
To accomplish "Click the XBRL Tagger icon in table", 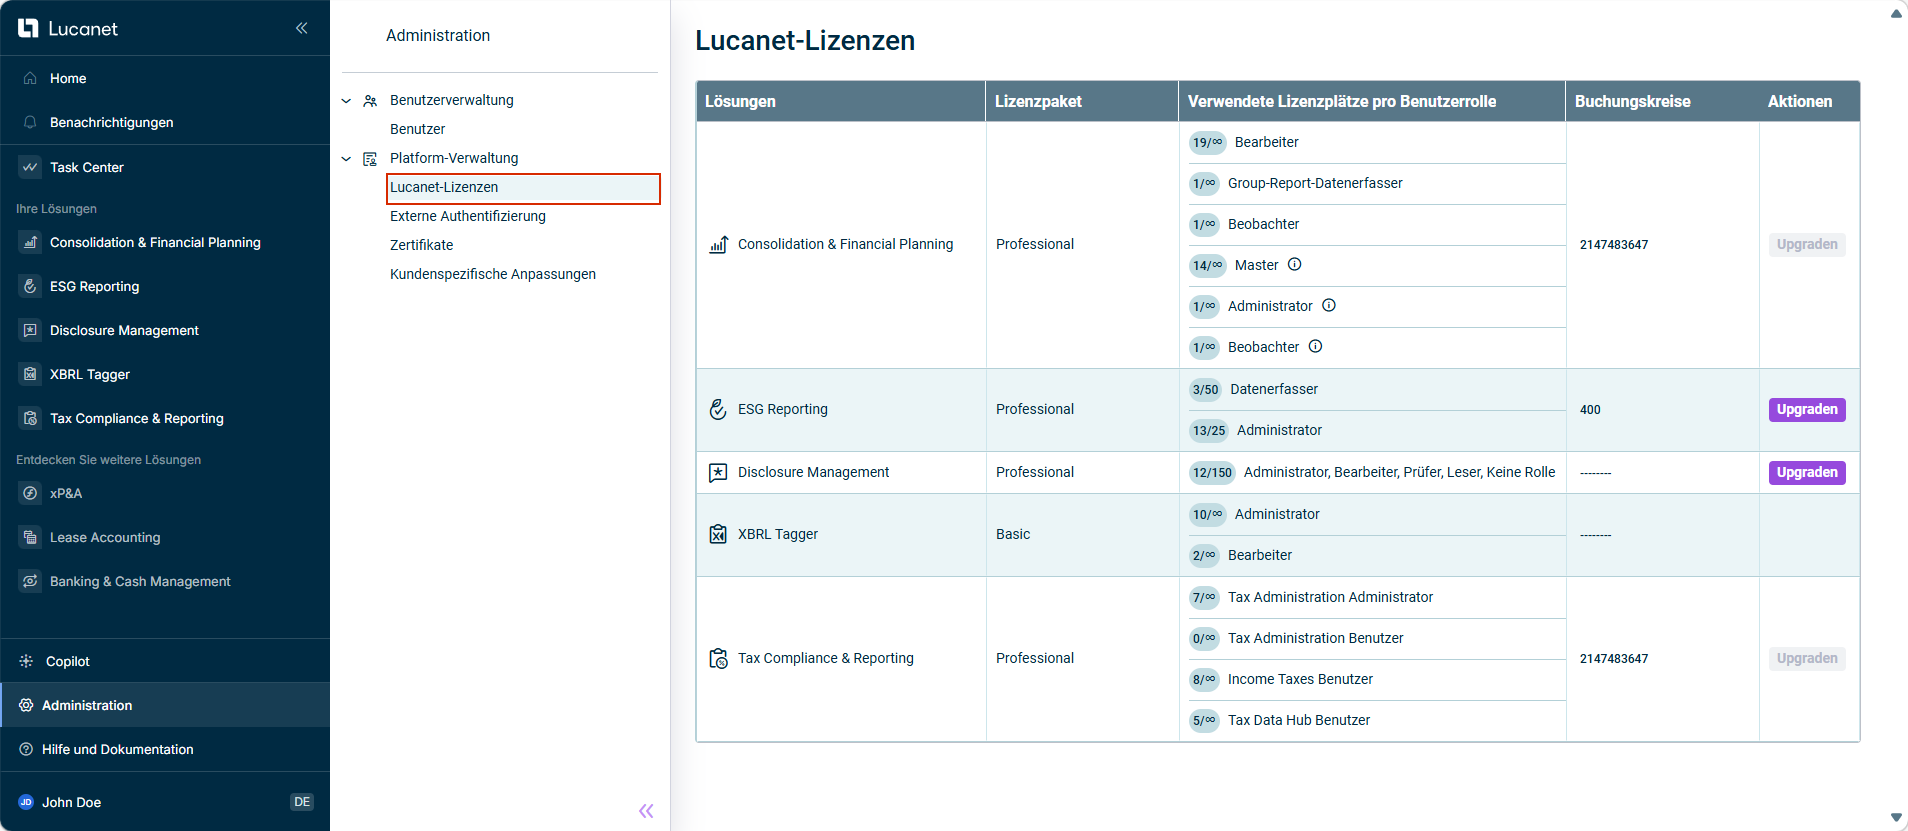I will 718,534.
